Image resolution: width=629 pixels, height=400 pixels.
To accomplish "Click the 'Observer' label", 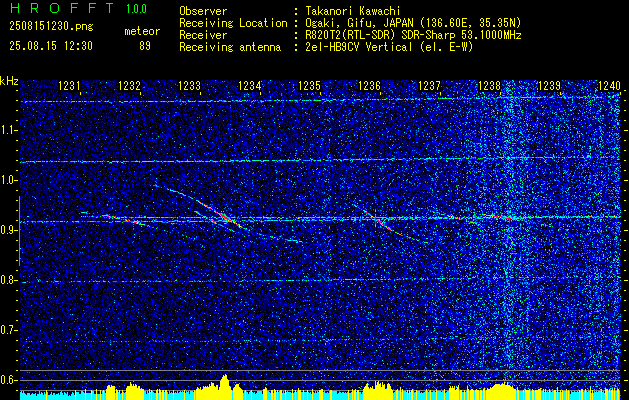I will click(x=203, y=11).
